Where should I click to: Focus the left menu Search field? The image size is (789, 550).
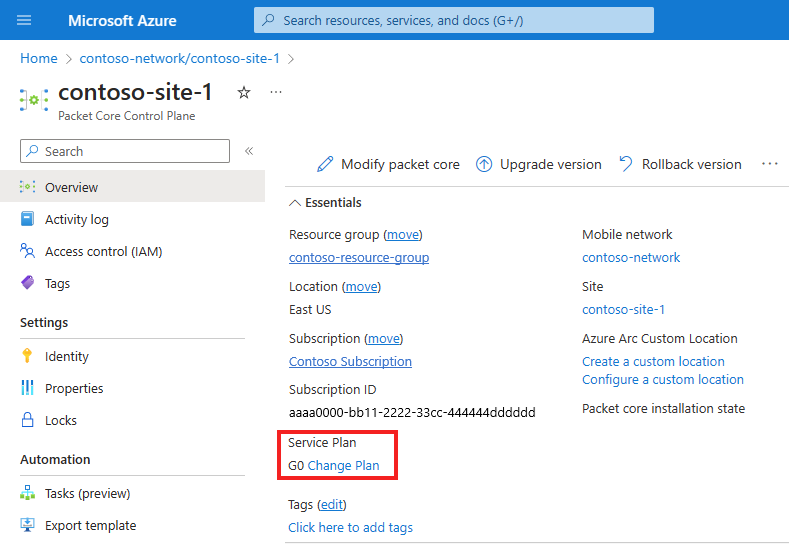click(125, 151)
